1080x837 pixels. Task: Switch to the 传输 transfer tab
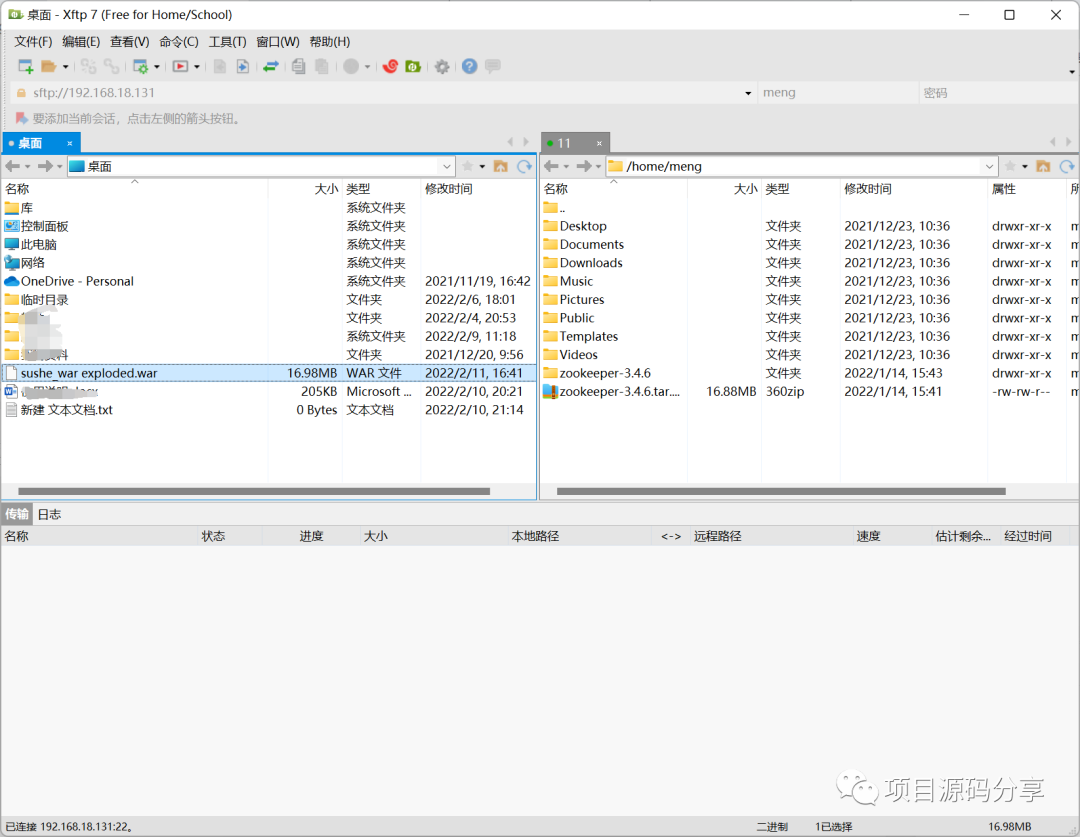[17, 514]
